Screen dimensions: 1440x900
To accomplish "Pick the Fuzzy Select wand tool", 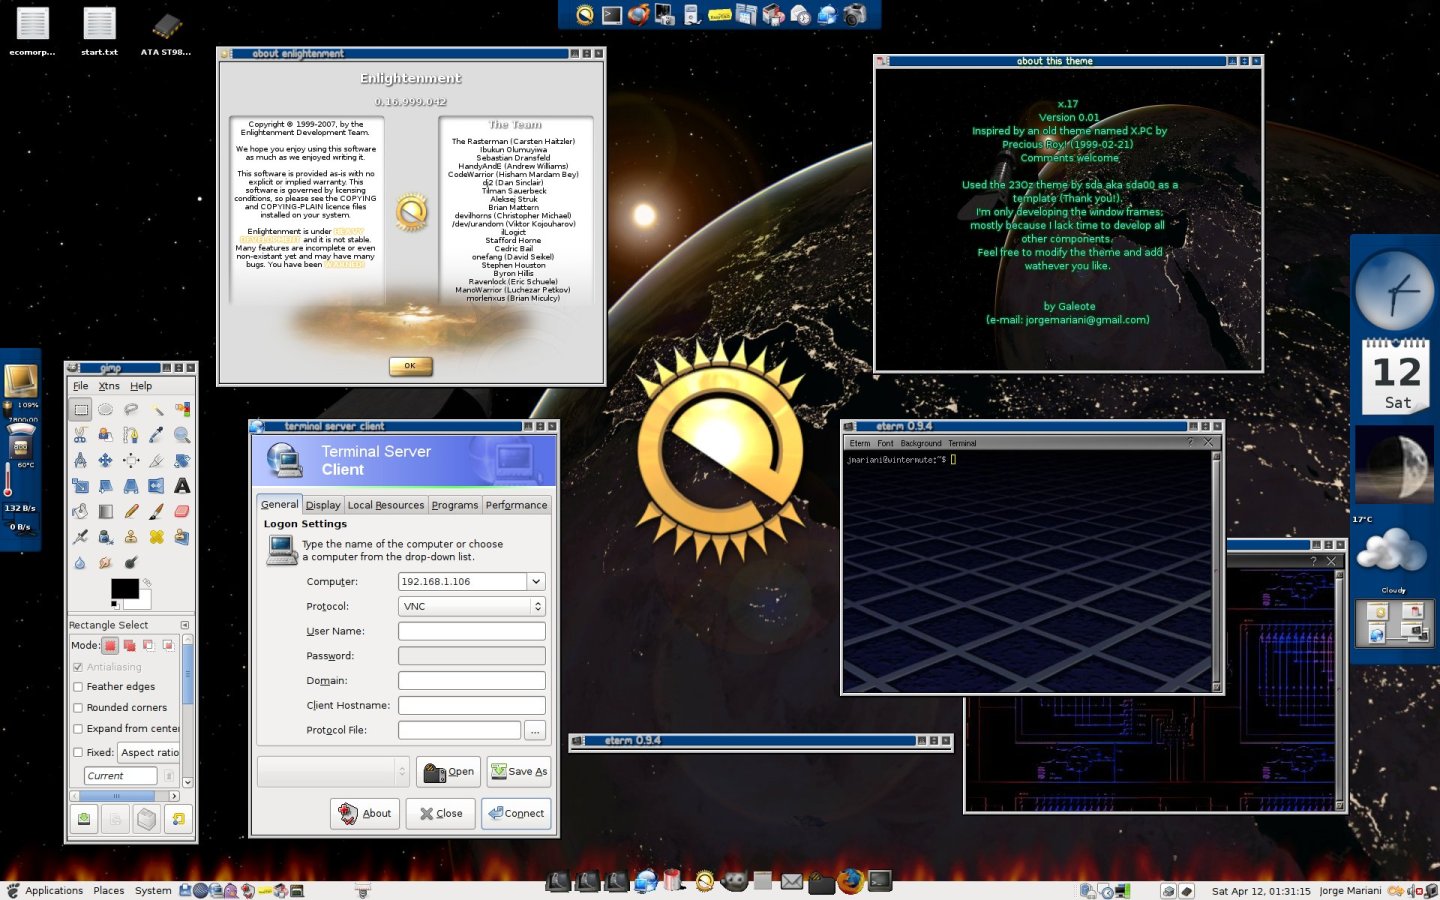I will pyautogui.click(x=157, y=409).
